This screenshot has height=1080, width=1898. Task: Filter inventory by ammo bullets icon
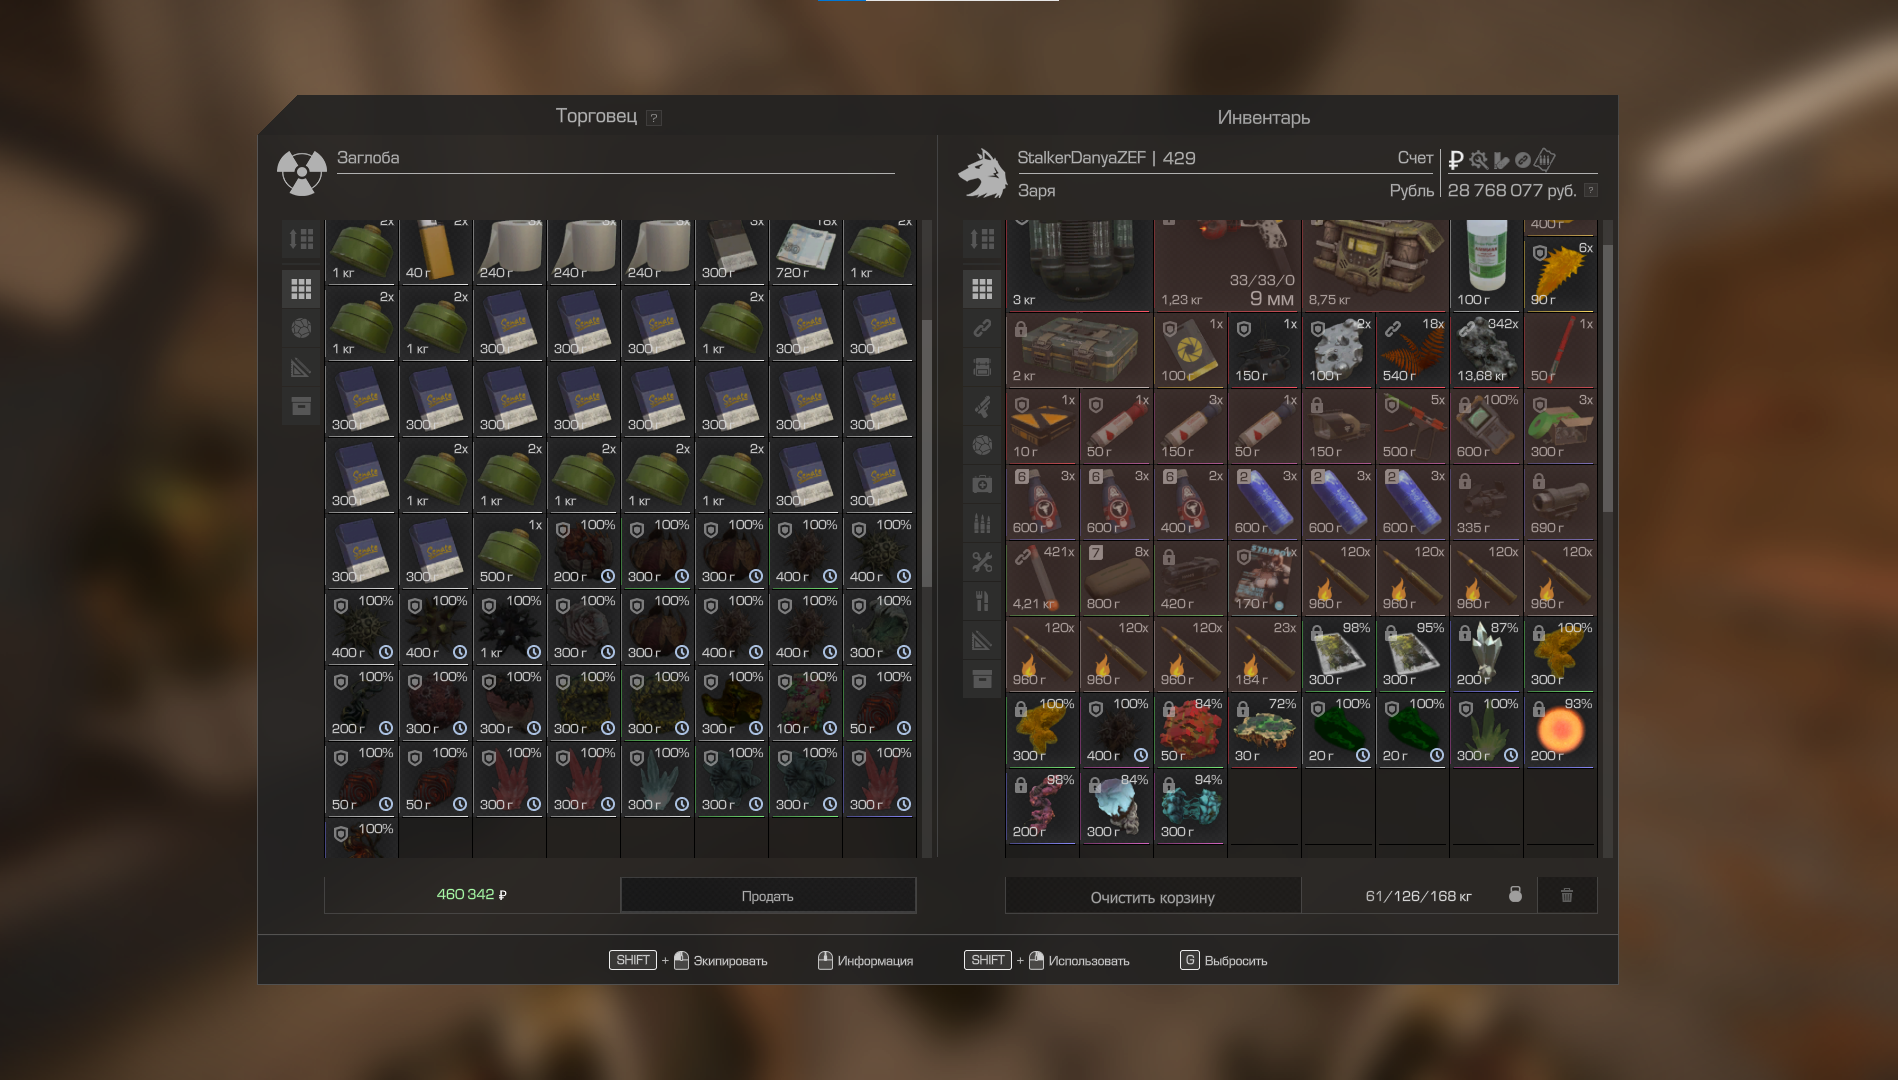click(x=983, y=523)
